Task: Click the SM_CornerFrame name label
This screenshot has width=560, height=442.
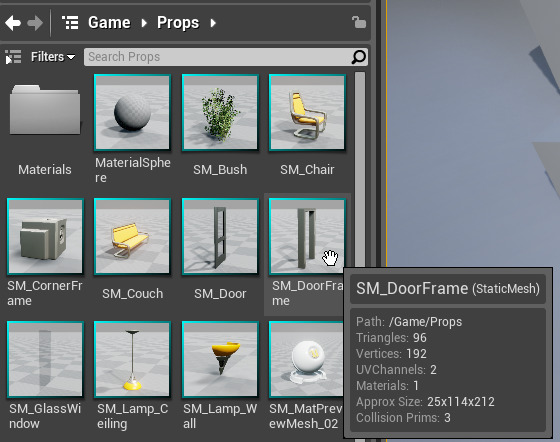Action: pyautogui.click(x=45, y=293)
